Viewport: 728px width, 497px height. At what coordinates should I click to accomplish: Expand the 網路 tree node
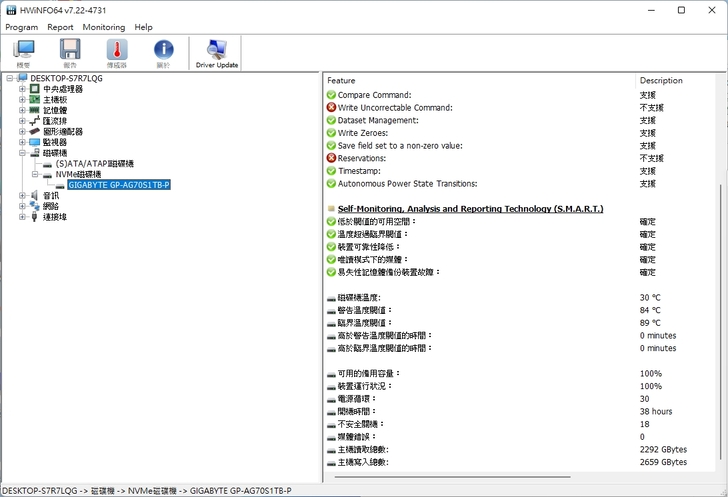point(22,206)
